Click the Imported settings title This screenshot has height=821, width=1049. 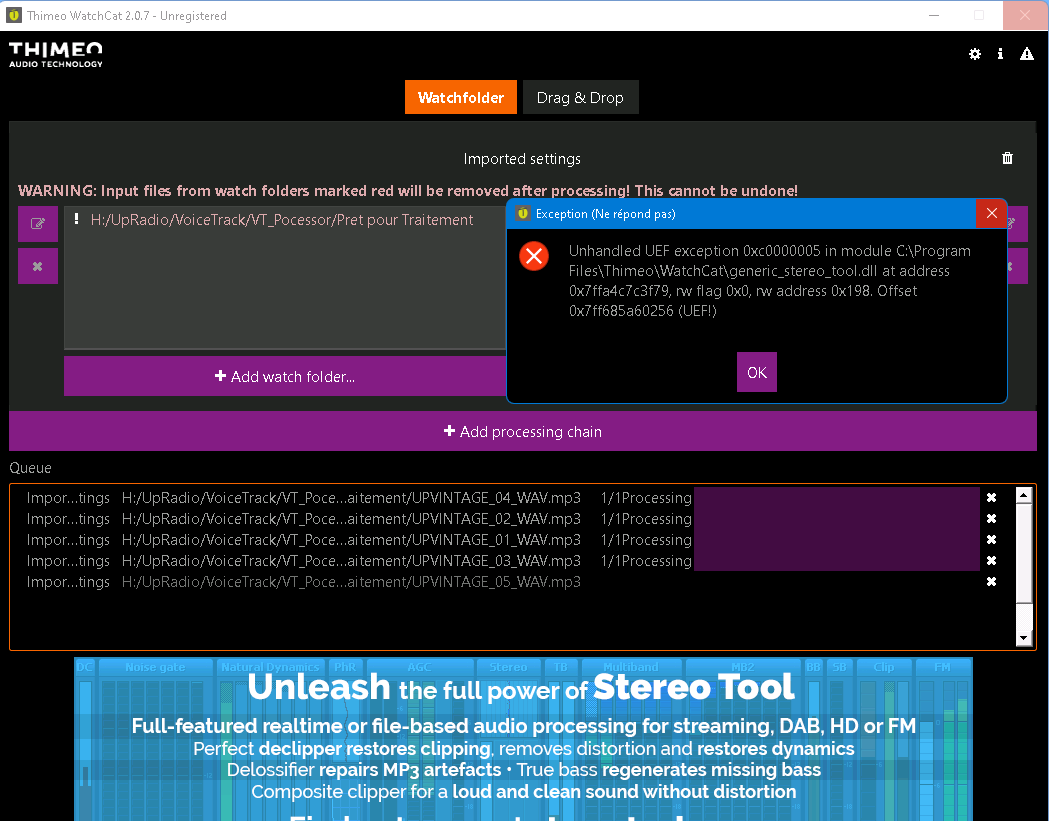pos(522,159)
